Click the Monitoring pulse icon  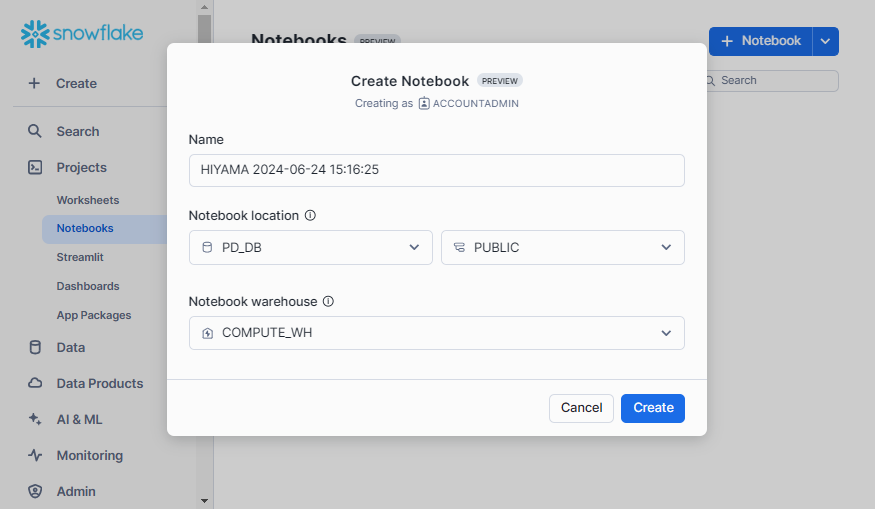35,455
